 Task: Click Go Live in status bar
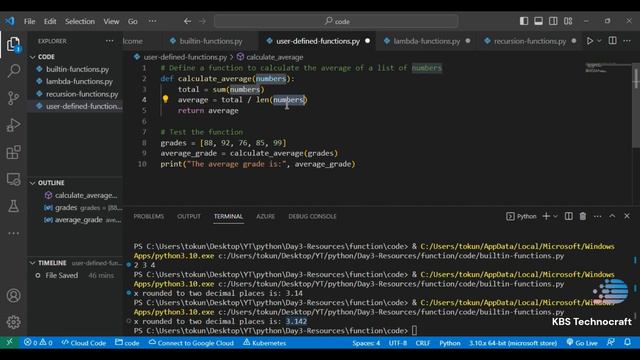pos(582,343)
